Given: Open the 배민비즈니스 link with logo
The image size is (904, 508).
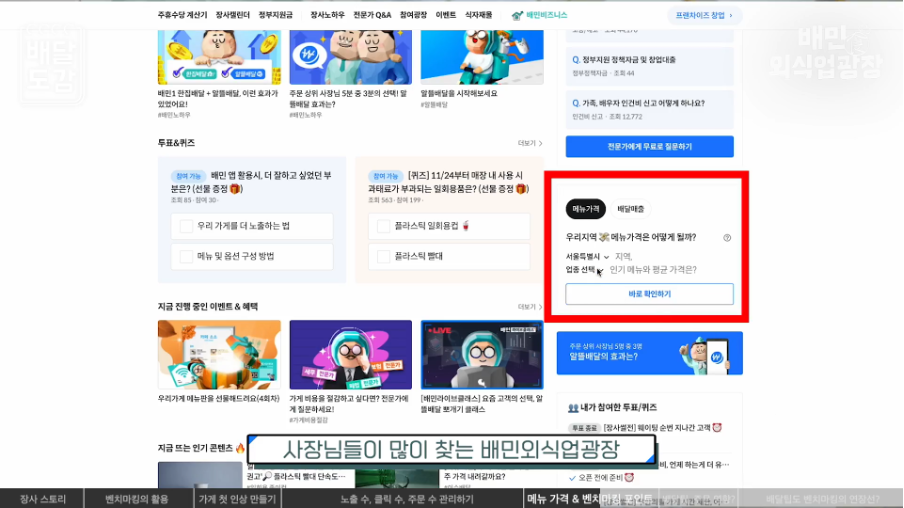Looking at the screenshot, I should click(x=540, y=15).
